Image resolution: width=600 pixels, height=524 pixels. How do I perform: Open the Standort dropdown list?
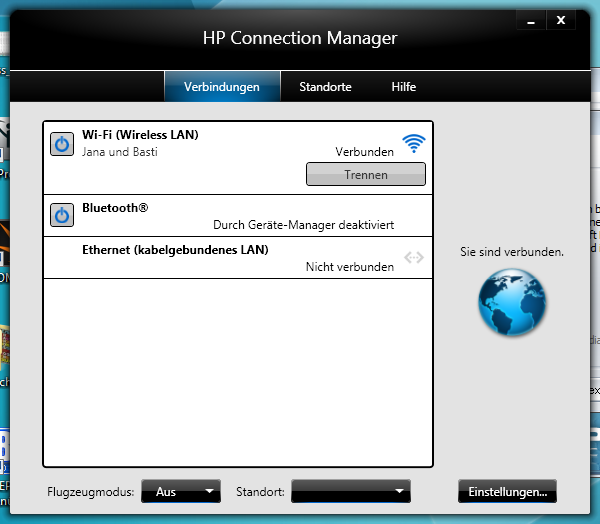tap(351, 491)
